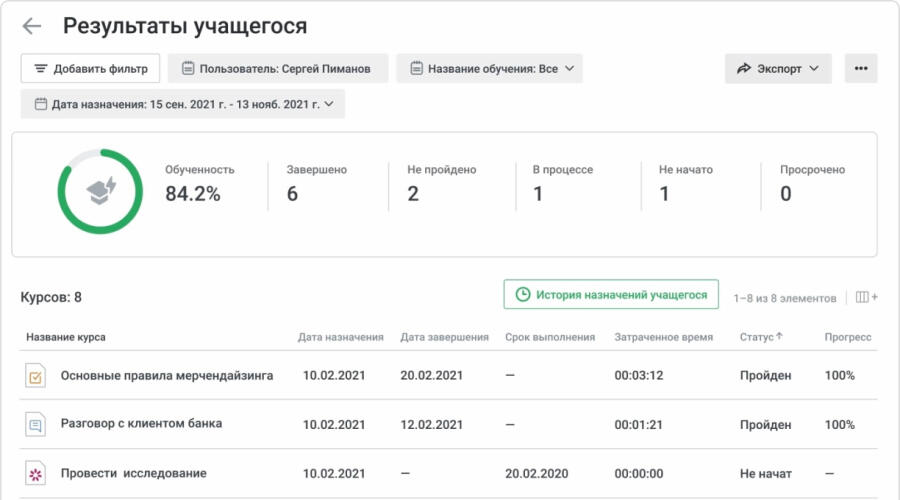Go back with the left arrow icon

pos(32,26)
